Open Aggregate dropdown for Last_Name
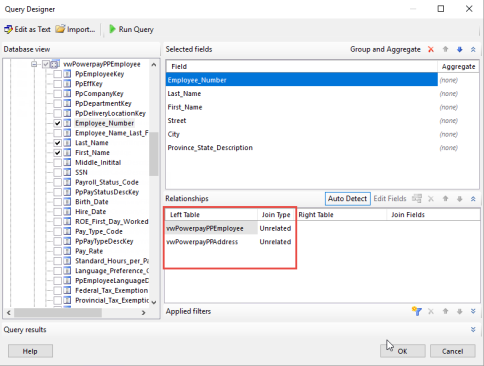 (x=458, y=94)
